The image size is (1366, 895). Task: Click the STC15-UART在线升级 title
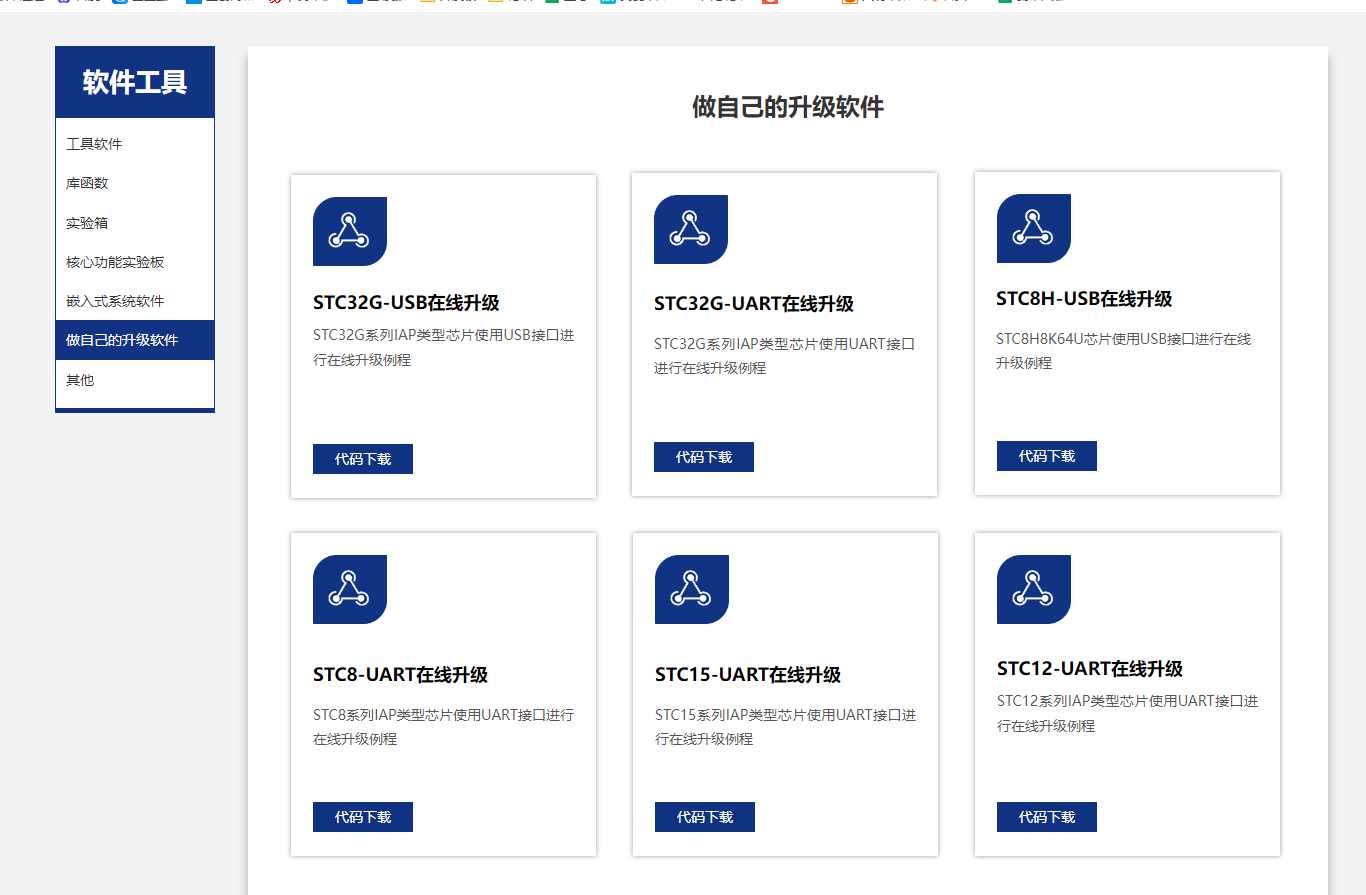click(x=748, y=675)
